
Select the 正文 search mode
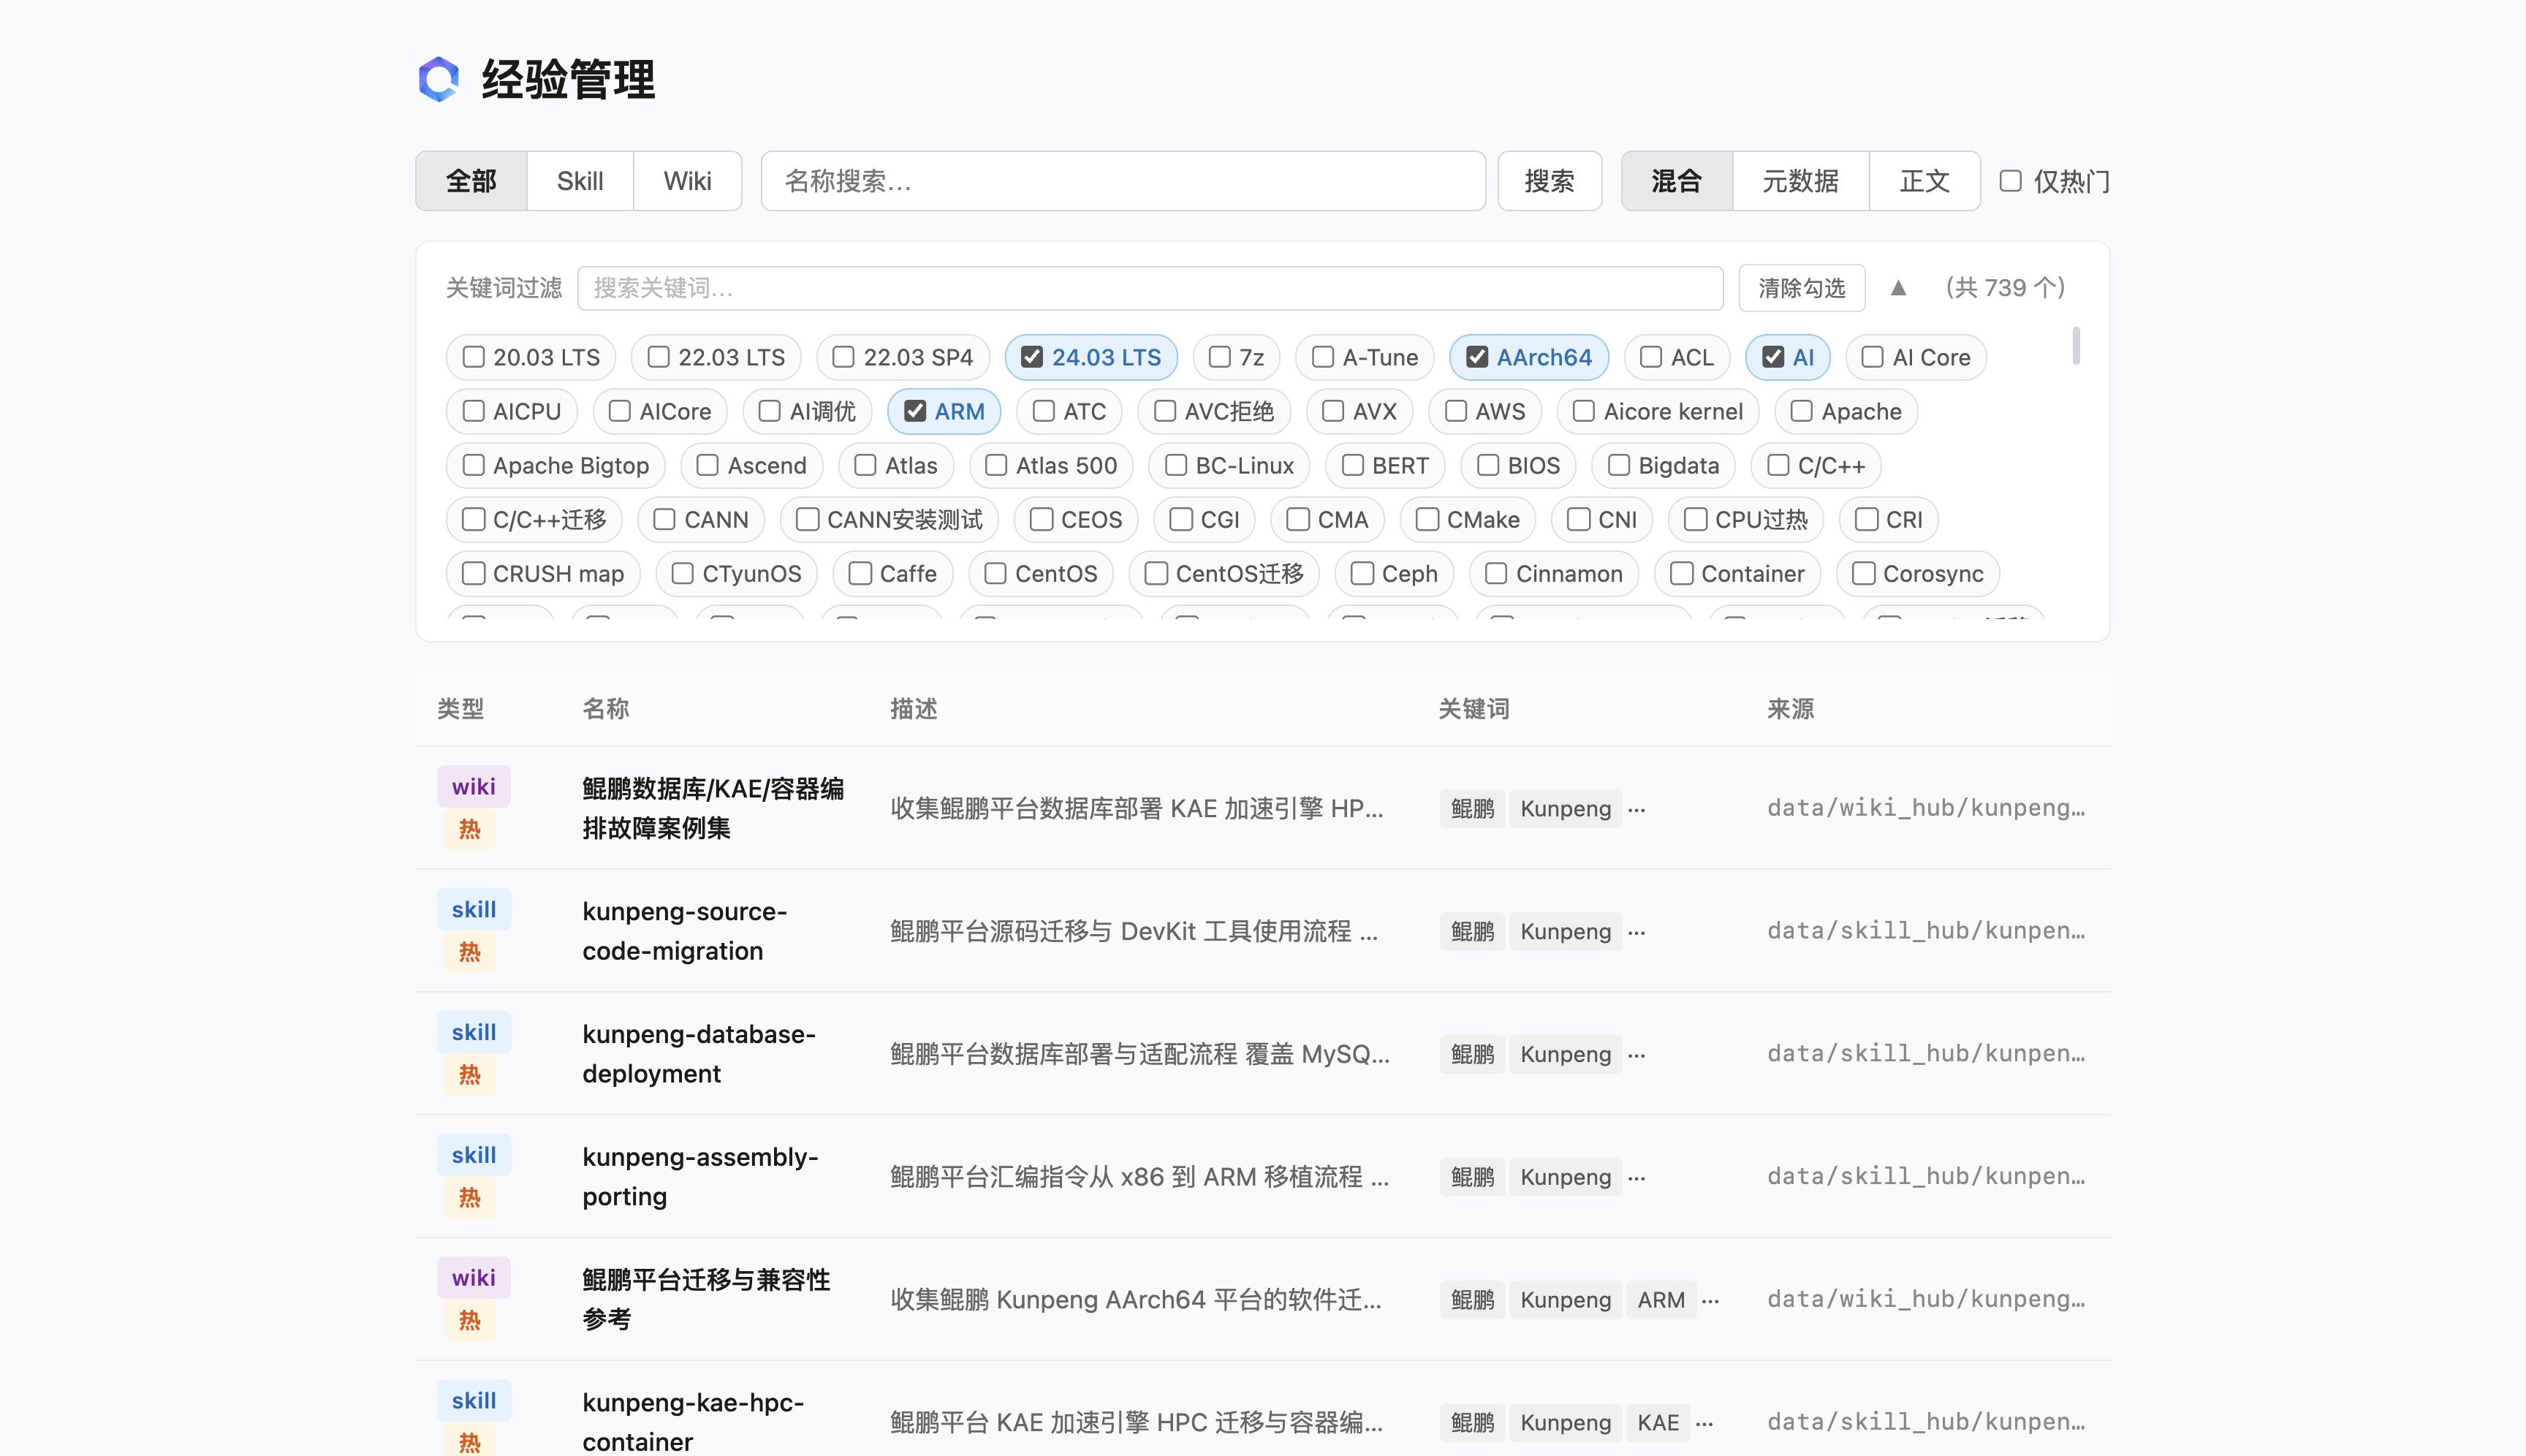tap(1924, 181)
